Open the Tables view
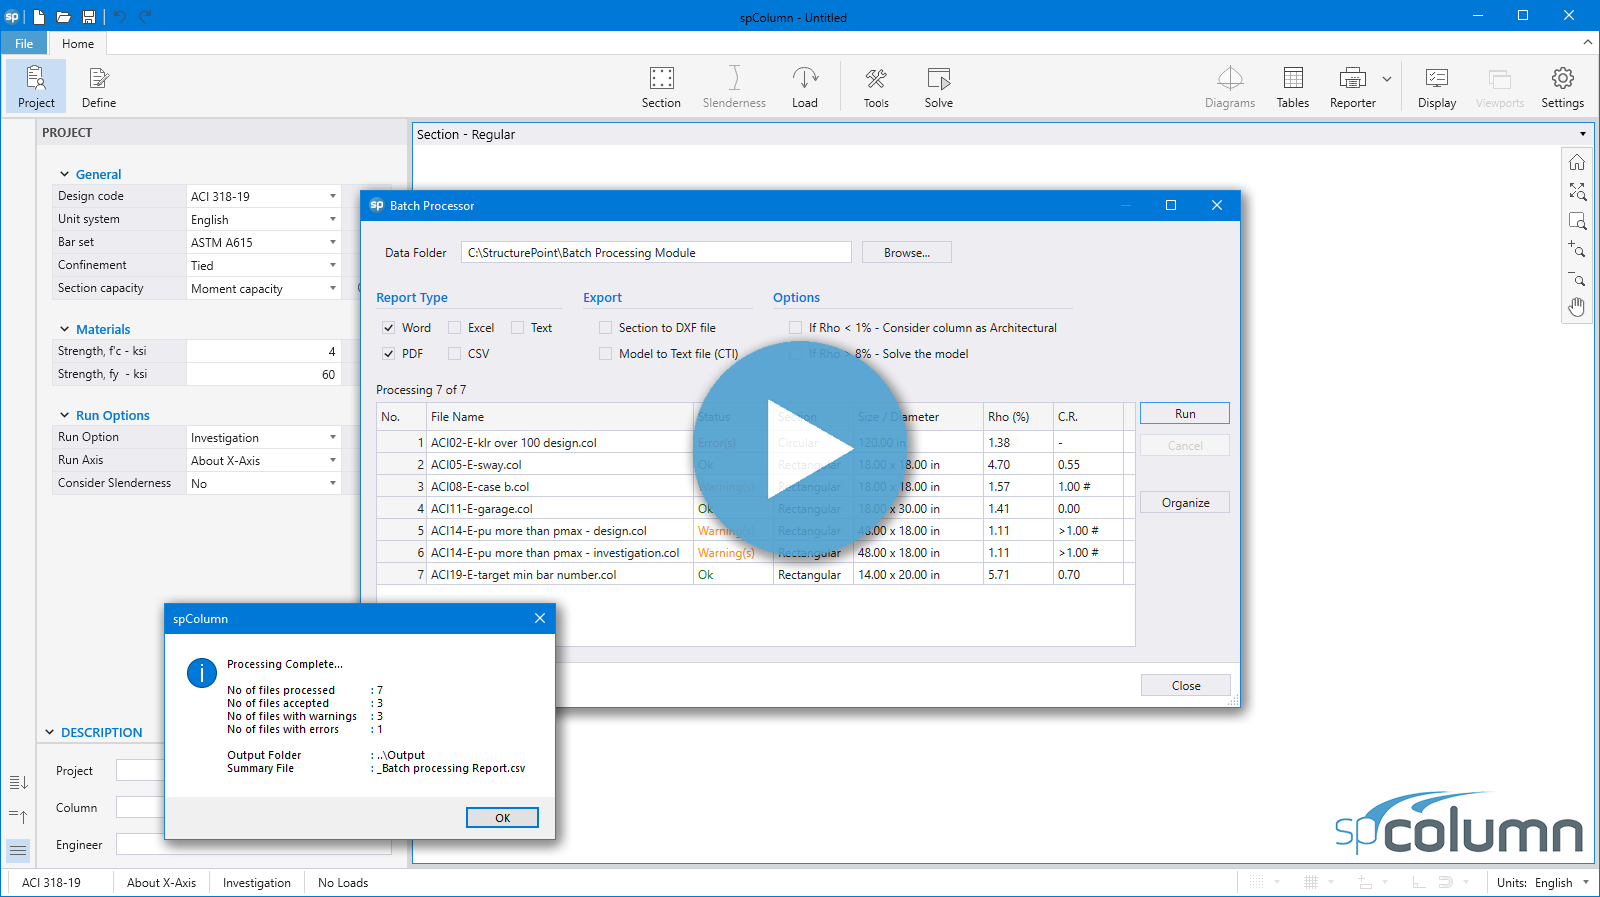 point(1293,86)
